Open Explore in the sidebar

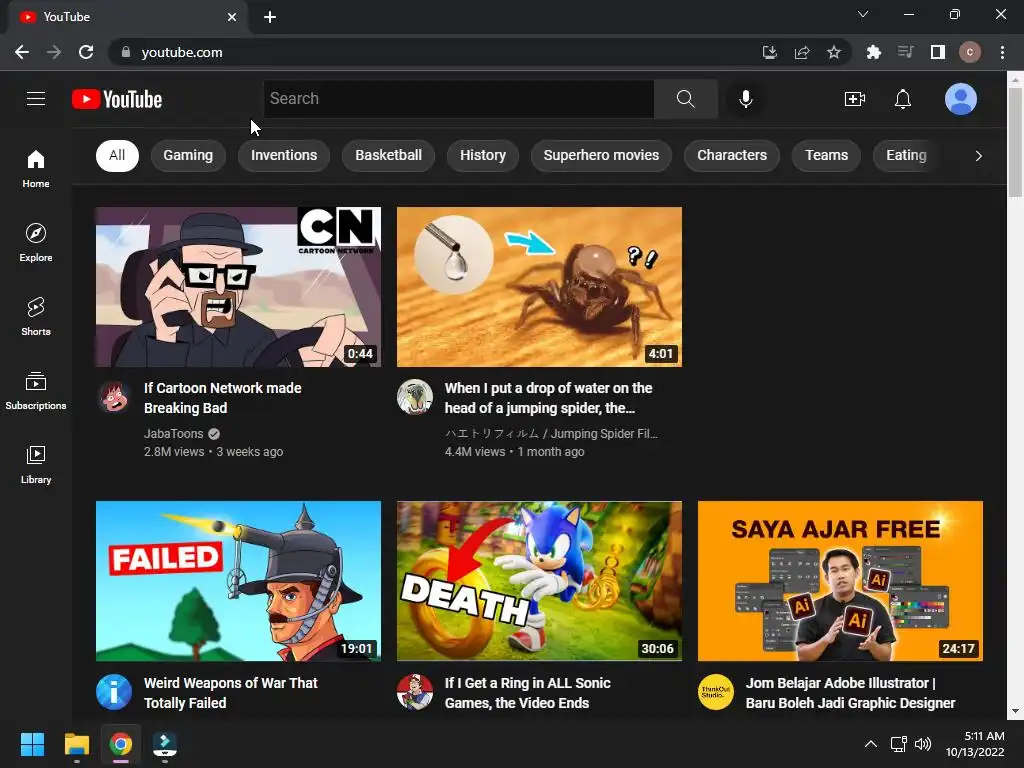(36, 243)
